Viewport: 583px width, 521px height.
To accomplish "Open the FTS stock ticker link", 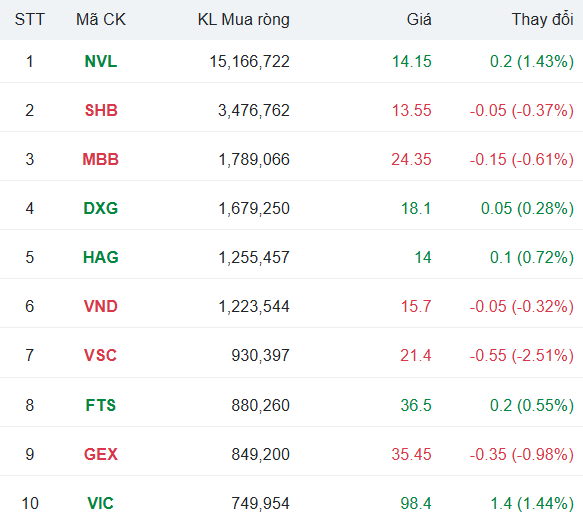I will (101, 405).
